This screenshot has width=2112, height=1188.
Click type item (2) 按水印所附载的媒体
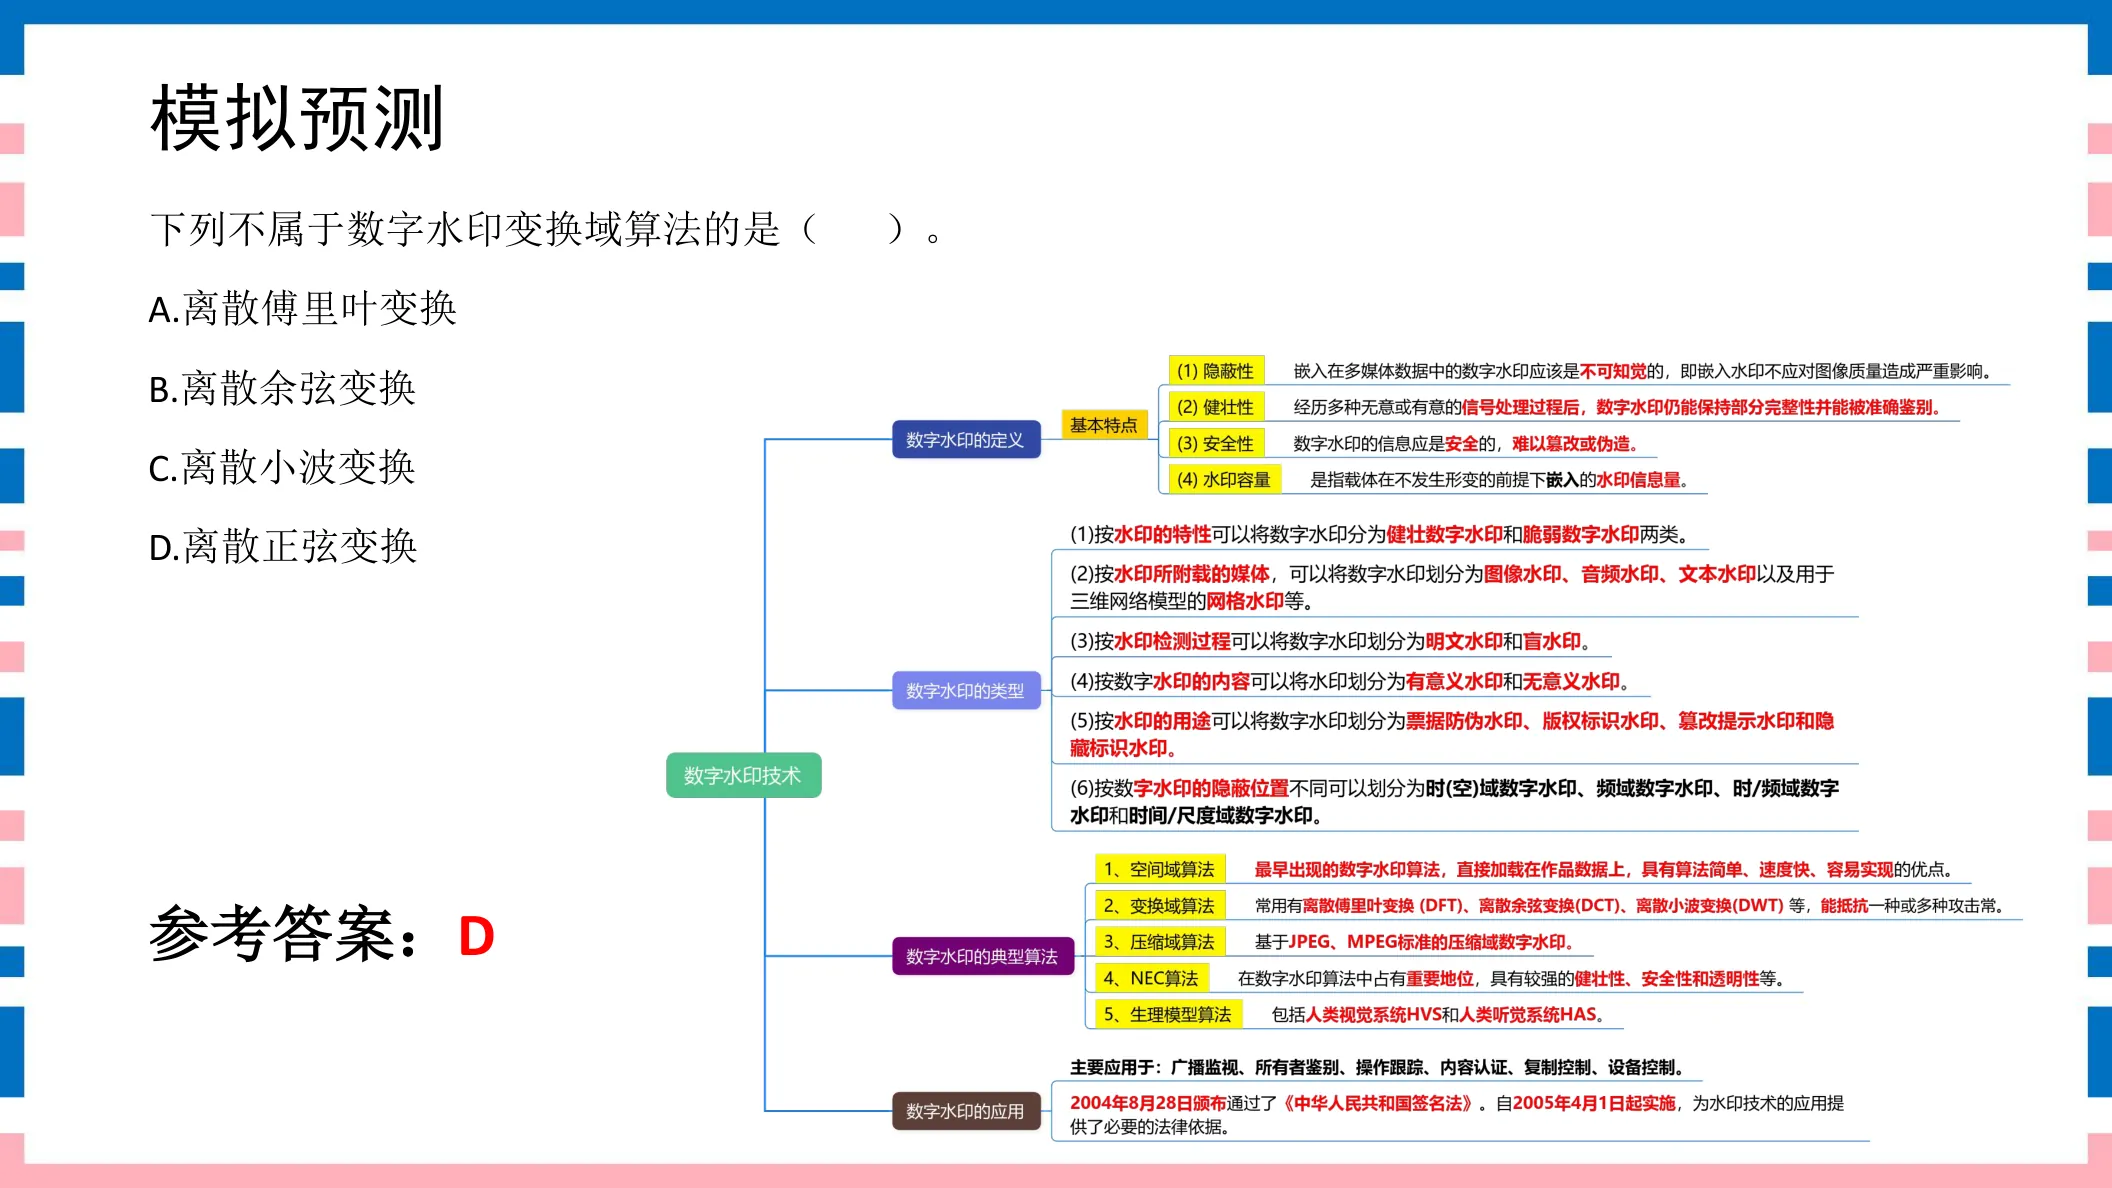1452,587
